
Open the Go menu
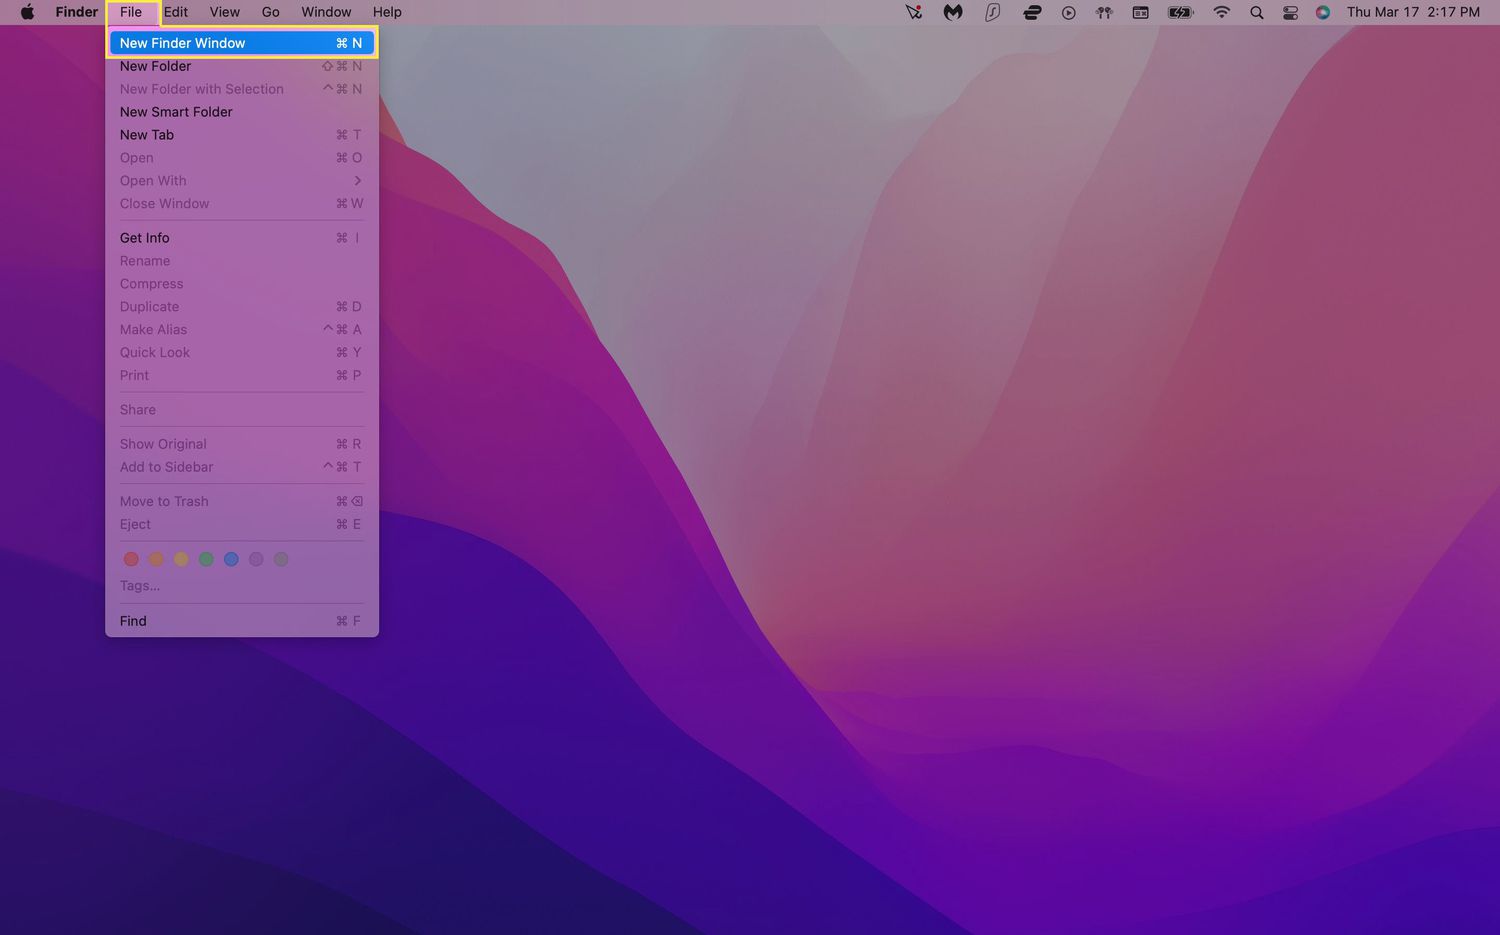pyautogui.click(x=270, y=12)
